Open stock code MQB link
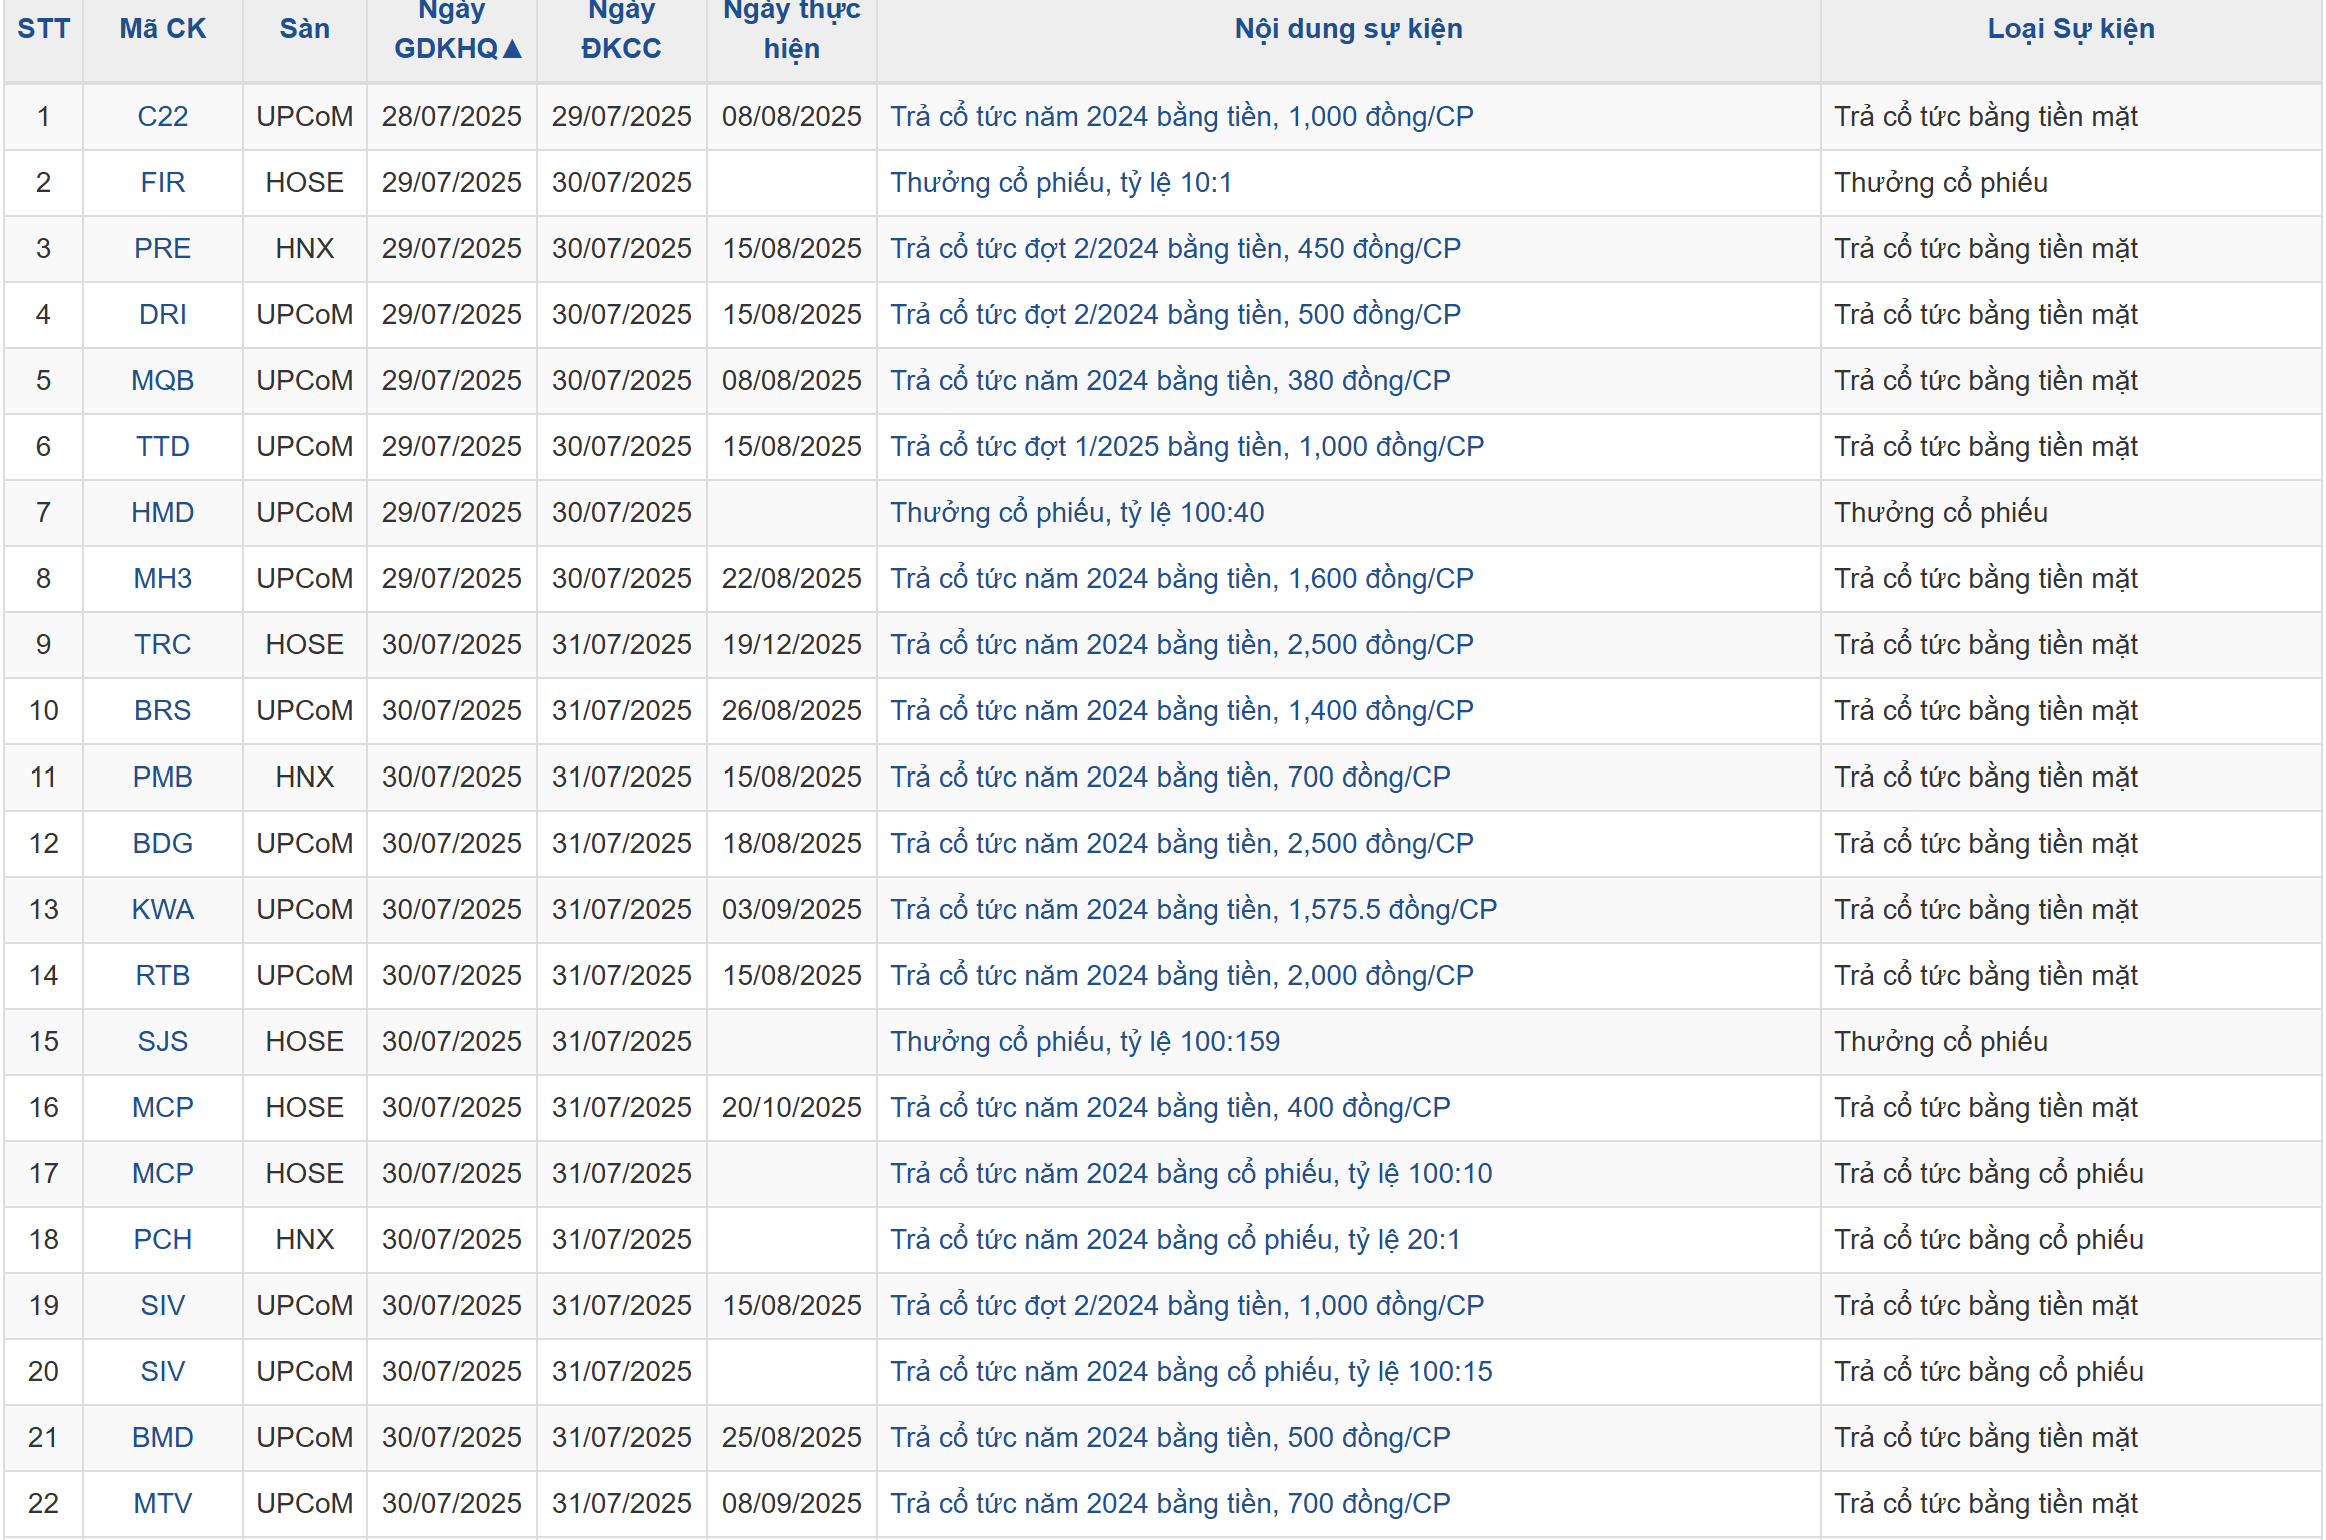 [163, 381]
